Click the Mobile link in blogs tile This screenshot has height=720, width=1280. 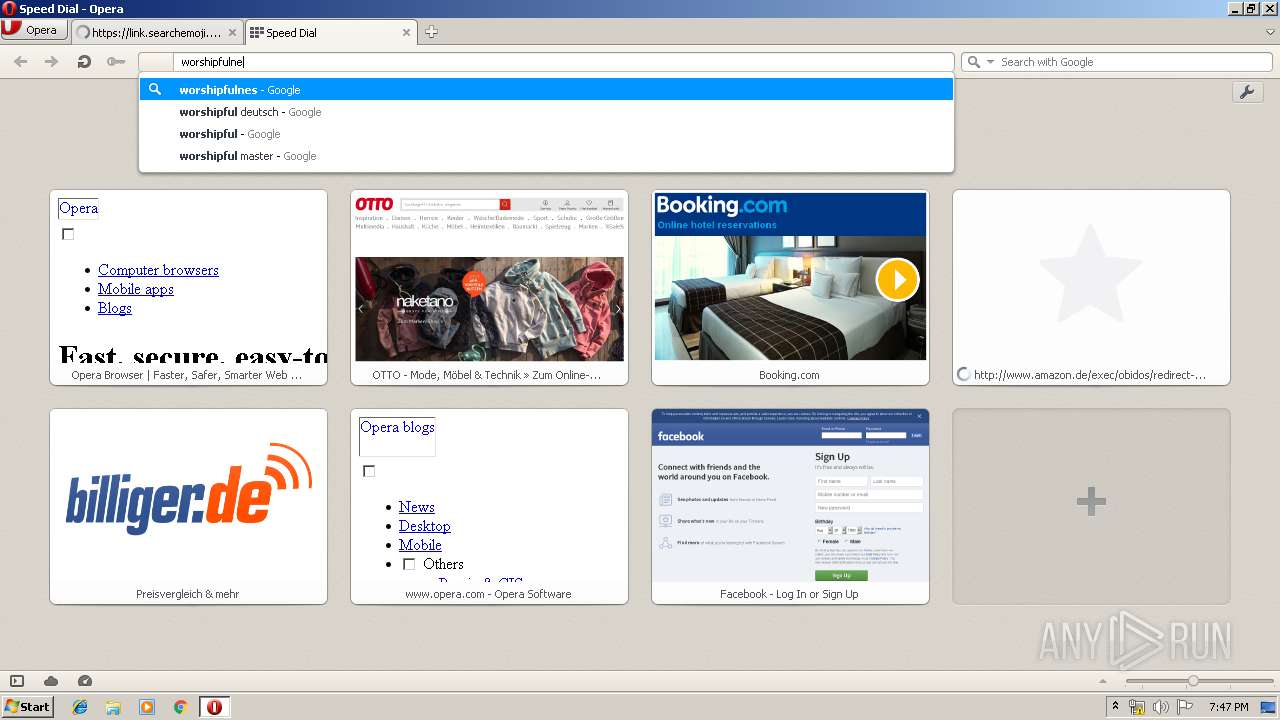click(x=420, y=545)
